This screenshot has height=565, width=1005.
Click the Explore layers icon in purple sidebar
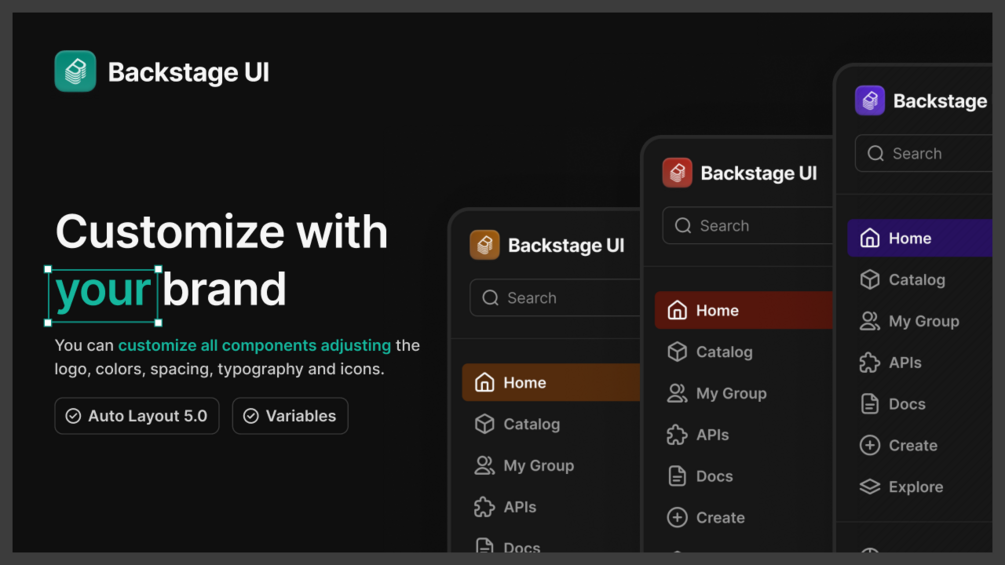click(870, 487)
